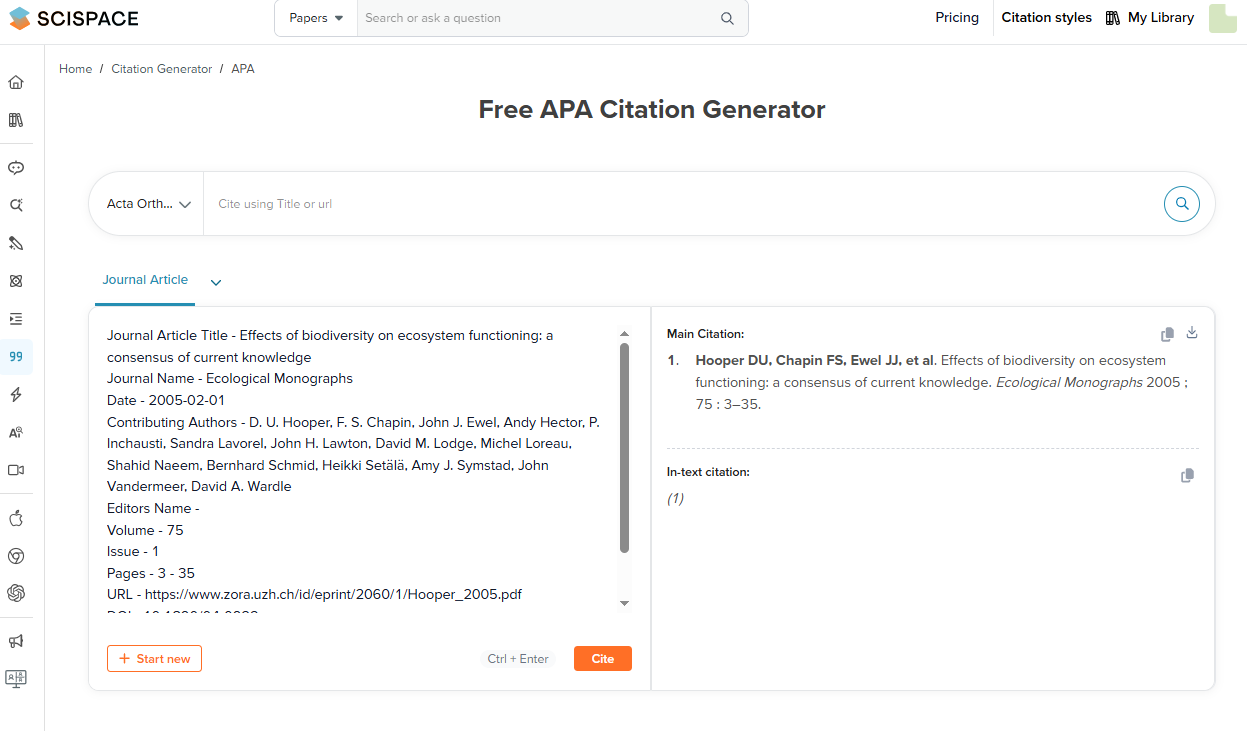Screen dimensions: 1247x731
Task: Expand the source type chevron
Action: (x=216, y=282)
